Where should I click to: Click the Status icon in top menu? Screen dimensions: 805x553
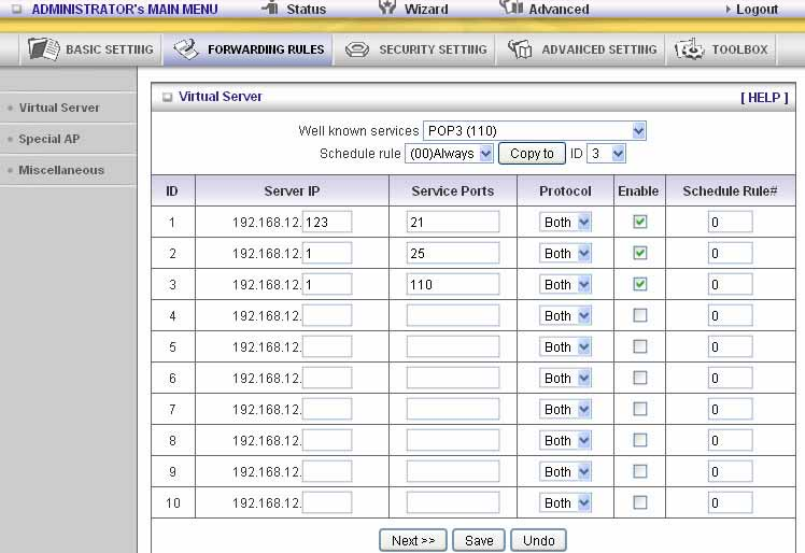[270, 7]
